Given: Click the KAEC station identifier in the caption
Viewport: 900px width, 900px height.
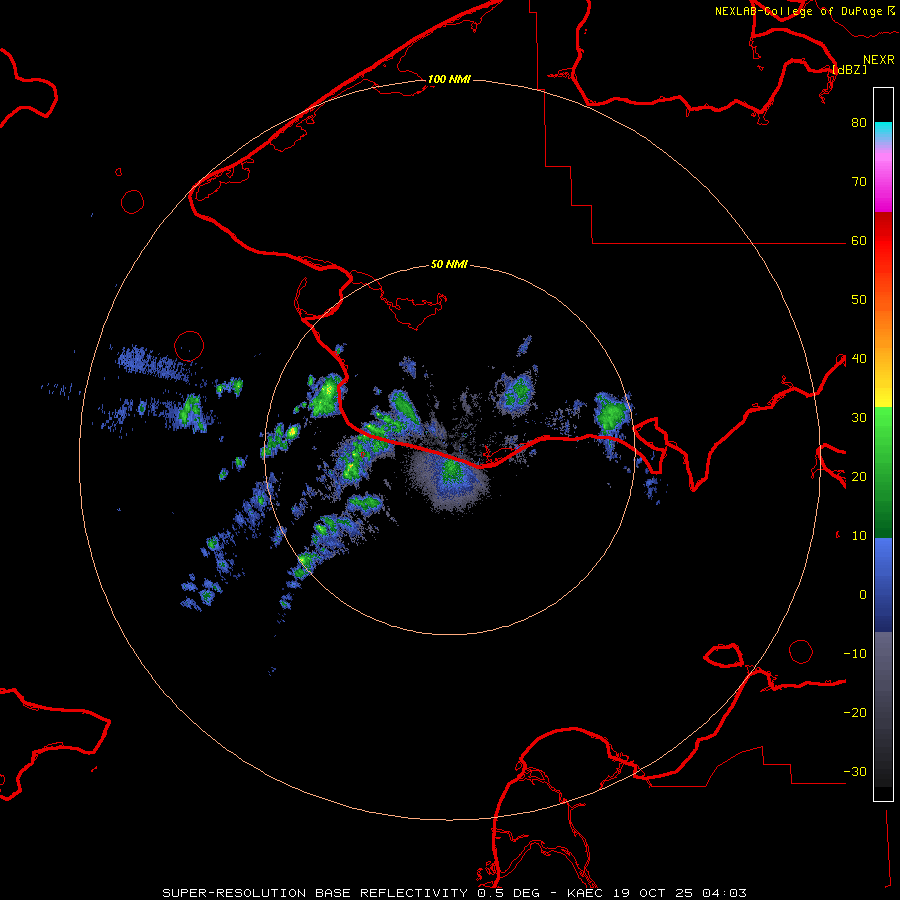Looking at the screenshot, I should [585, 893].
